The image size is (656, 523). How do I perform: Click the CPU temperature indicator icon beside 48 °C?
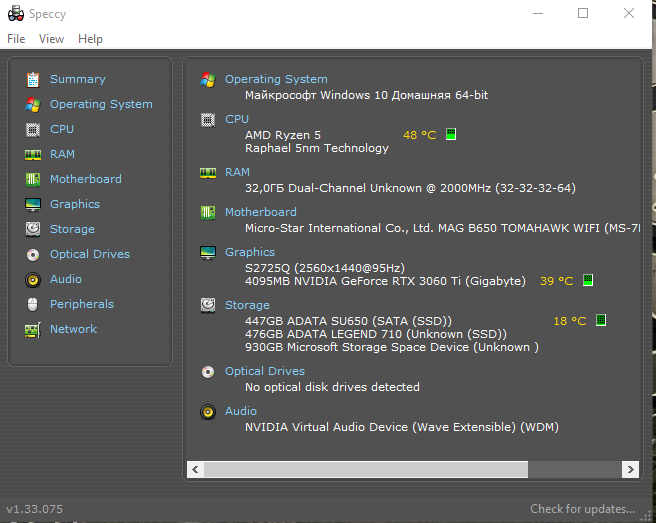point(451,134)
